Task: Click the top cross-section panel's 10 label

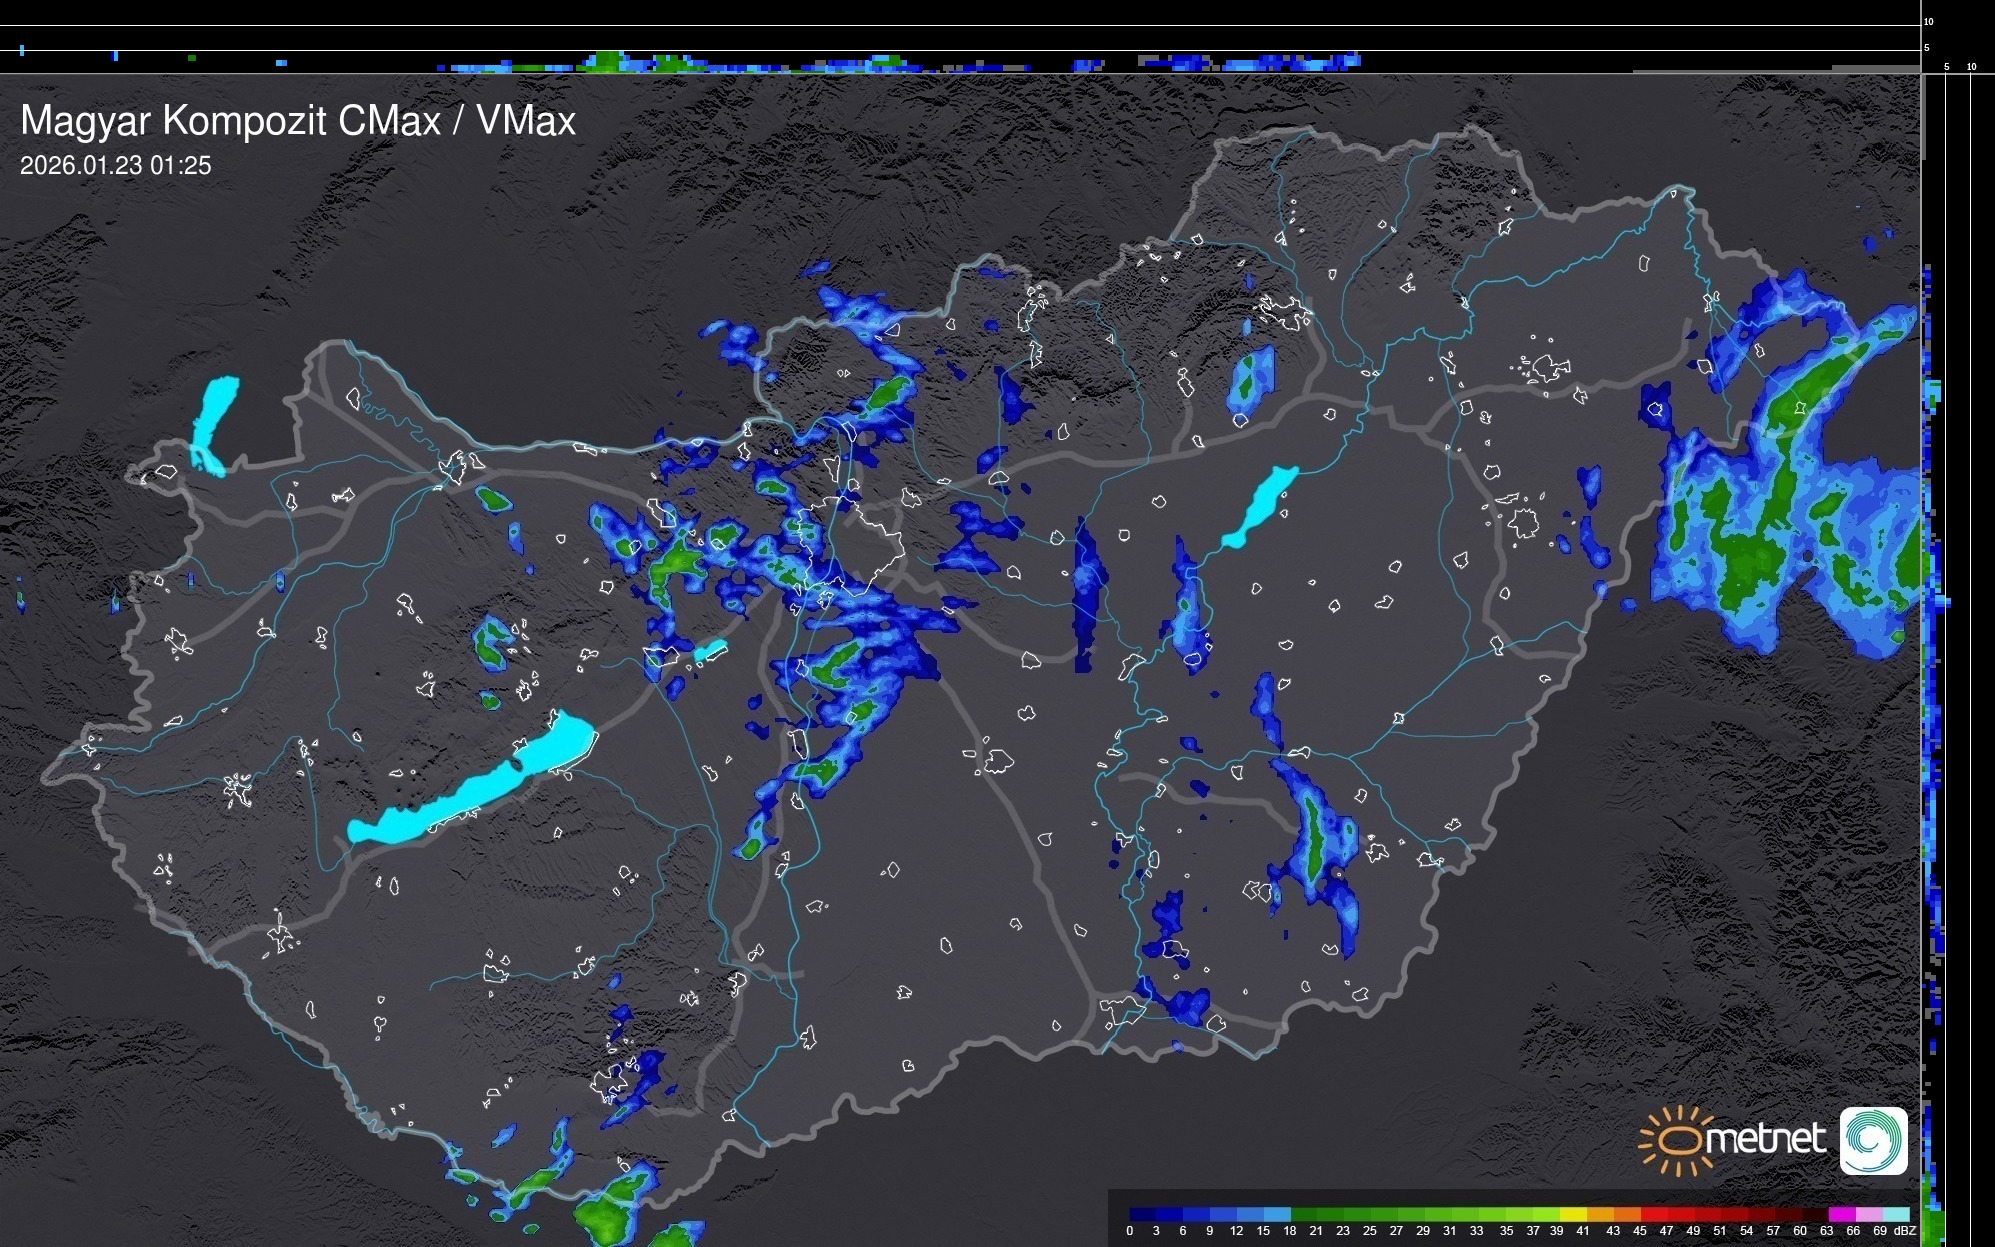Action: 1929,21
